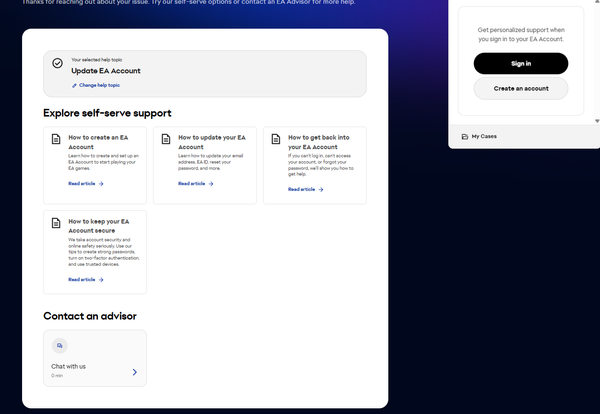Select the Change help topic link
The height and width of the screenshot is (414, 600).
[x=101, y=85]
